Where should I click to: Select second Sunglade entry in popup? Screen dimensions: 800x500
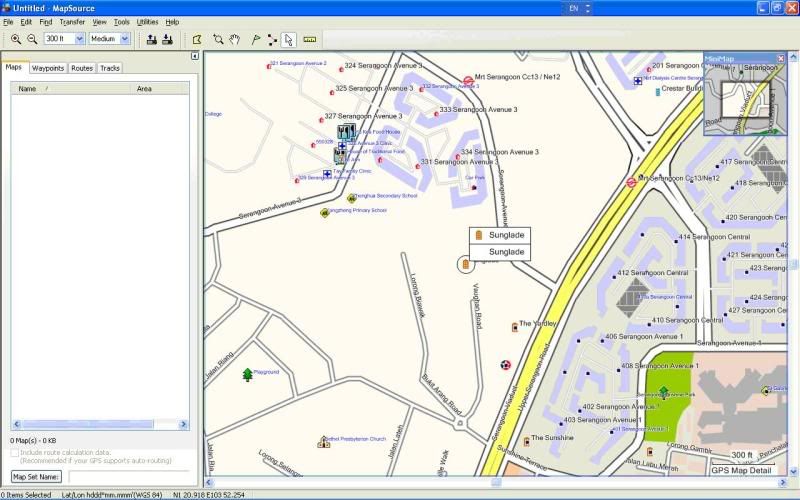(499, 252)
